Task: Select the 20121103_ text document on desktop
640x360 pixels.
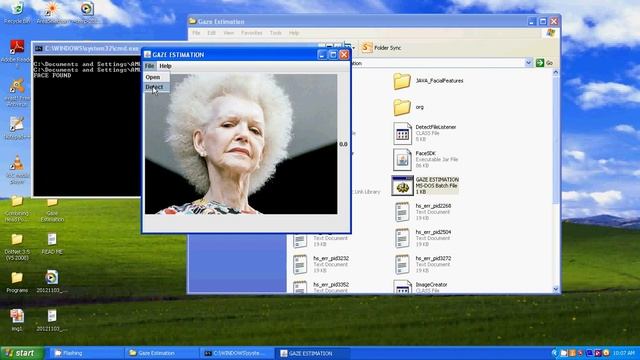Action: 52,320
